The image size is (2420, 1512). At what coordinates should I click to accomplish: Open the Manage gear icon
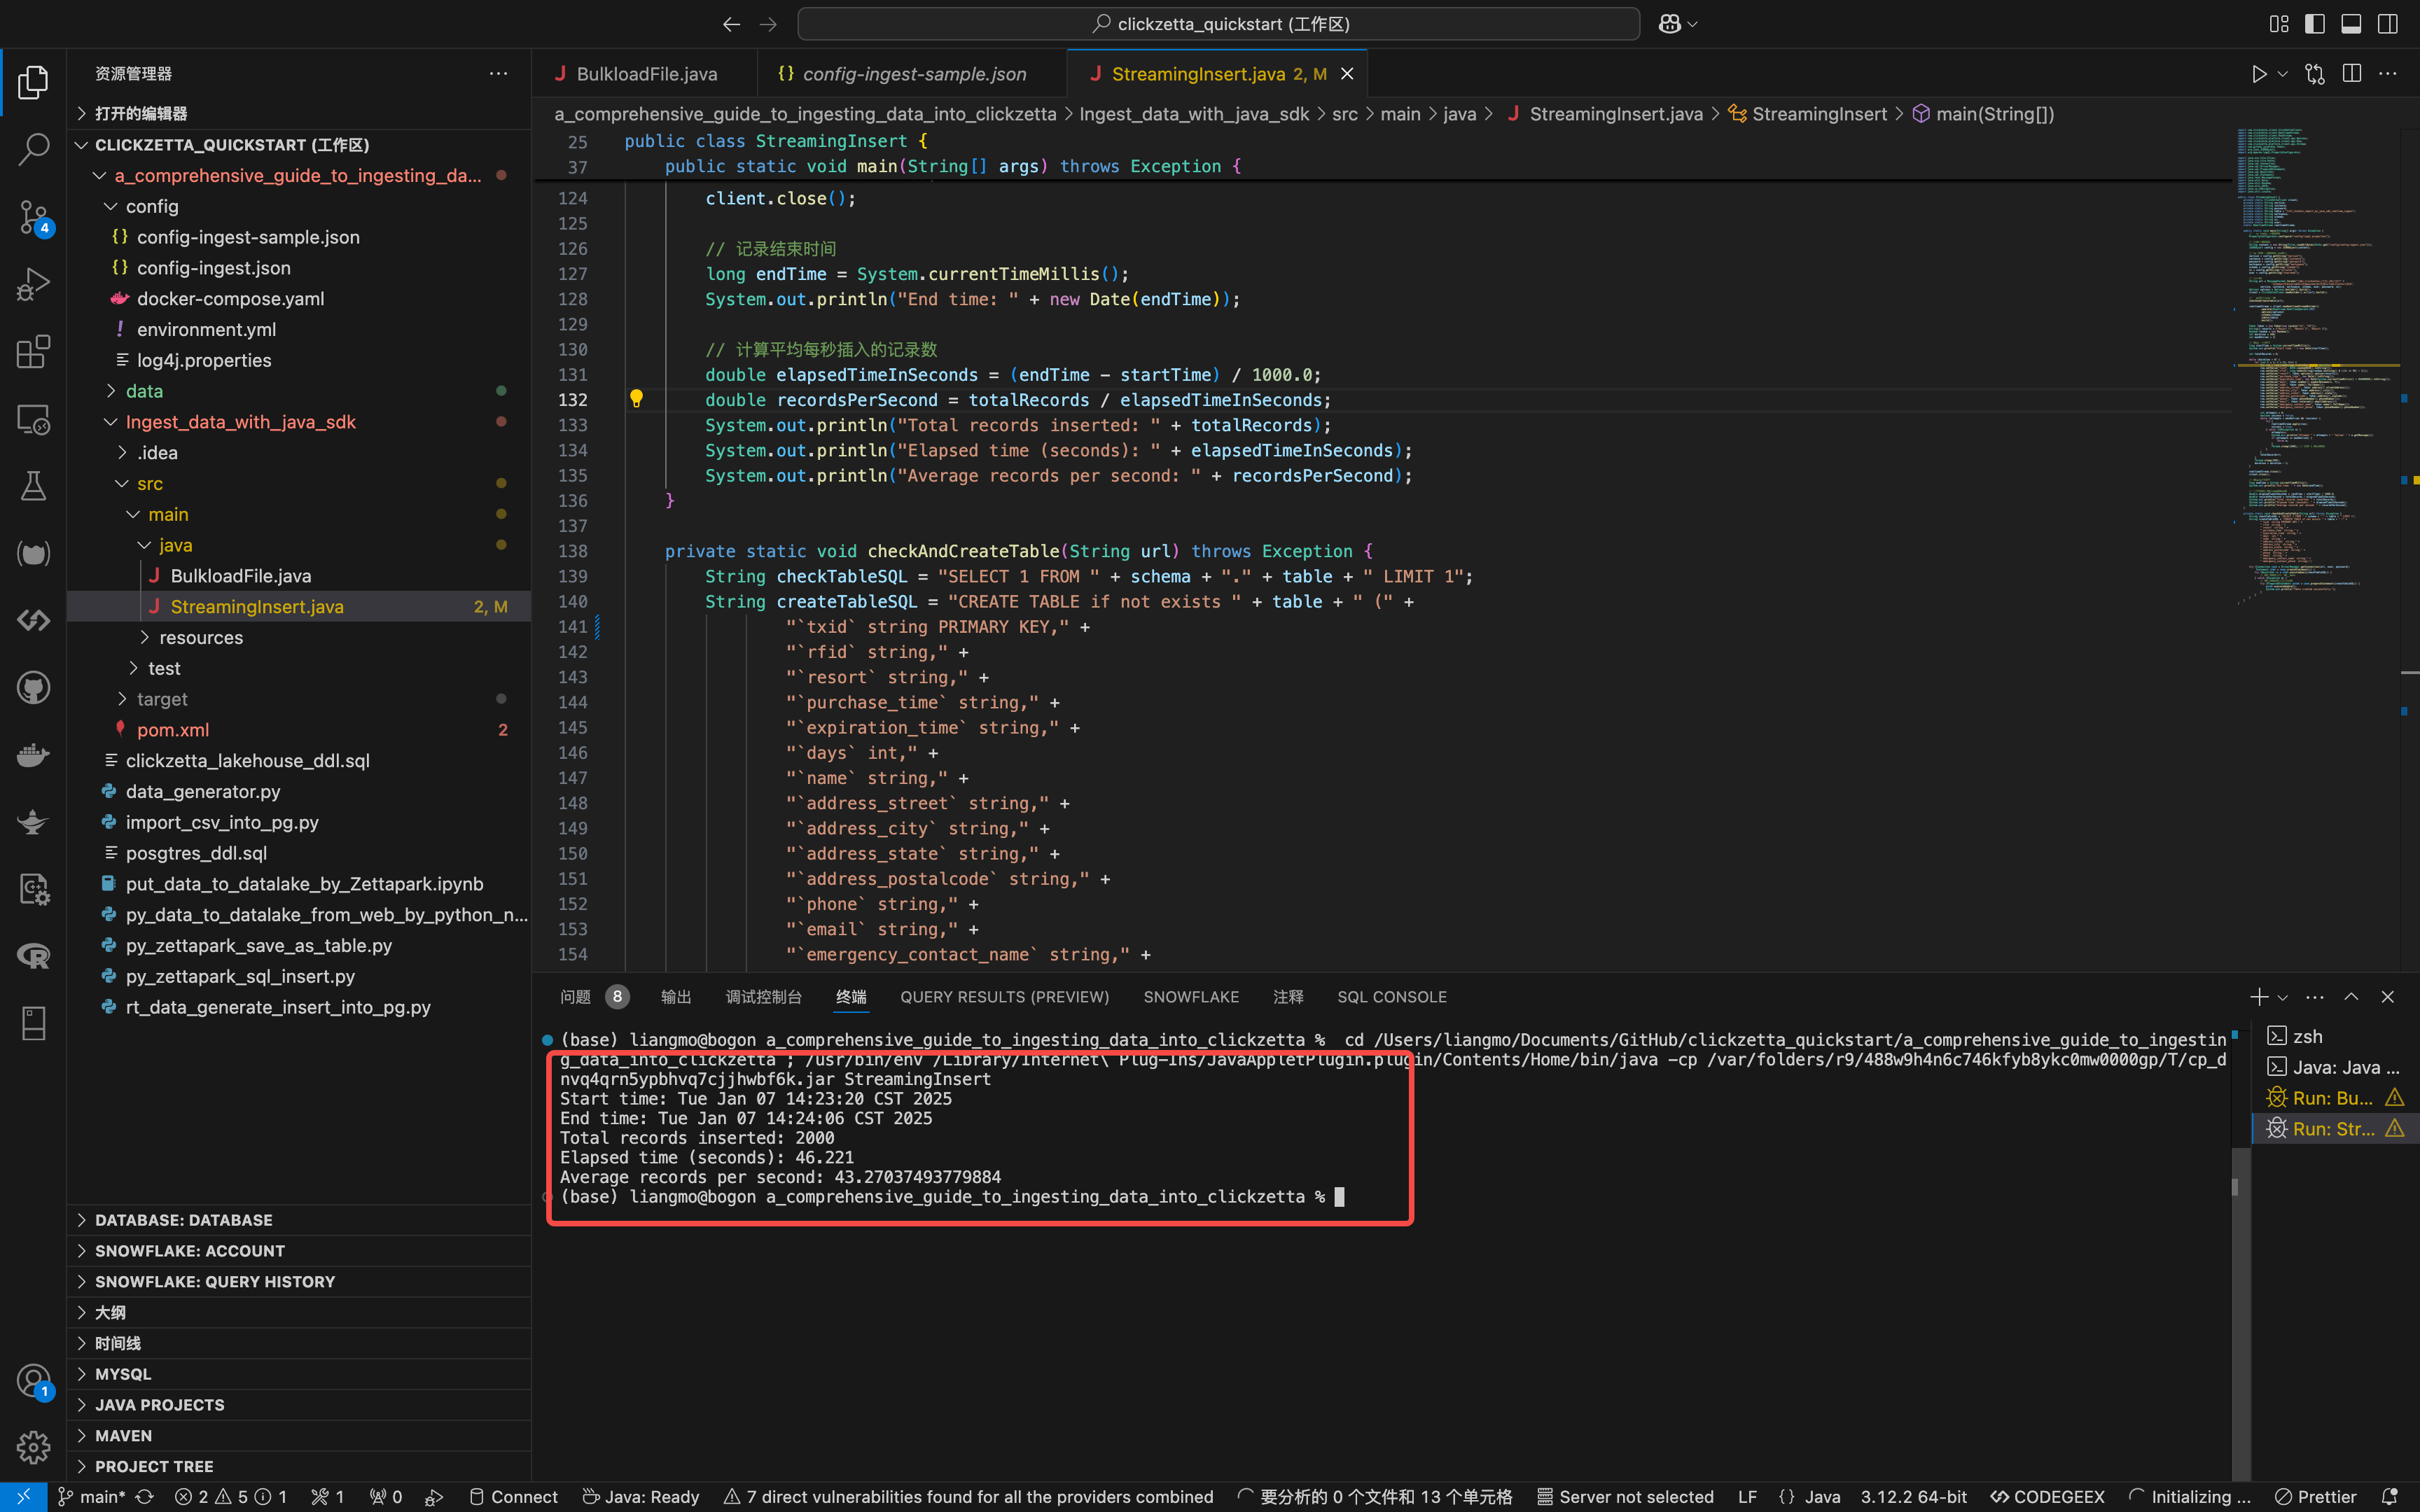tap(33, 1446)
